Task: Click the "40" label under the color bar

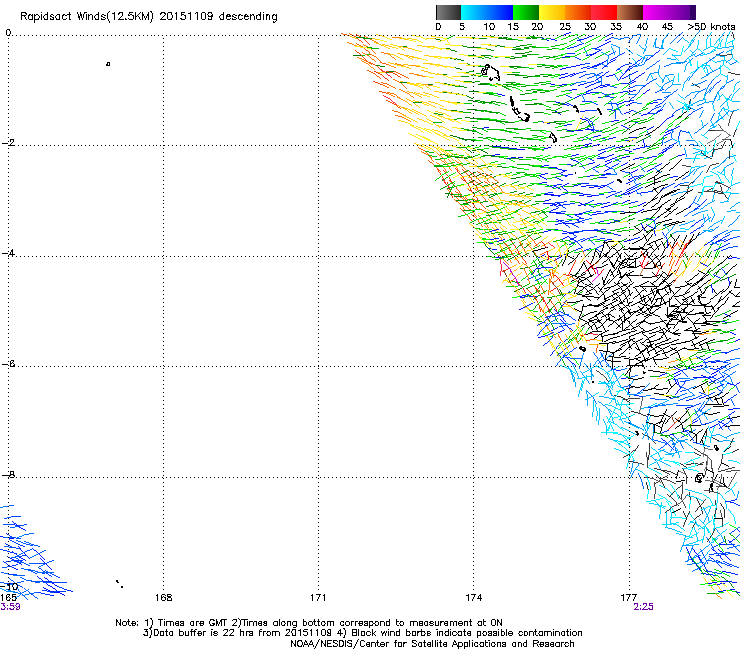Action: [642, 27]
